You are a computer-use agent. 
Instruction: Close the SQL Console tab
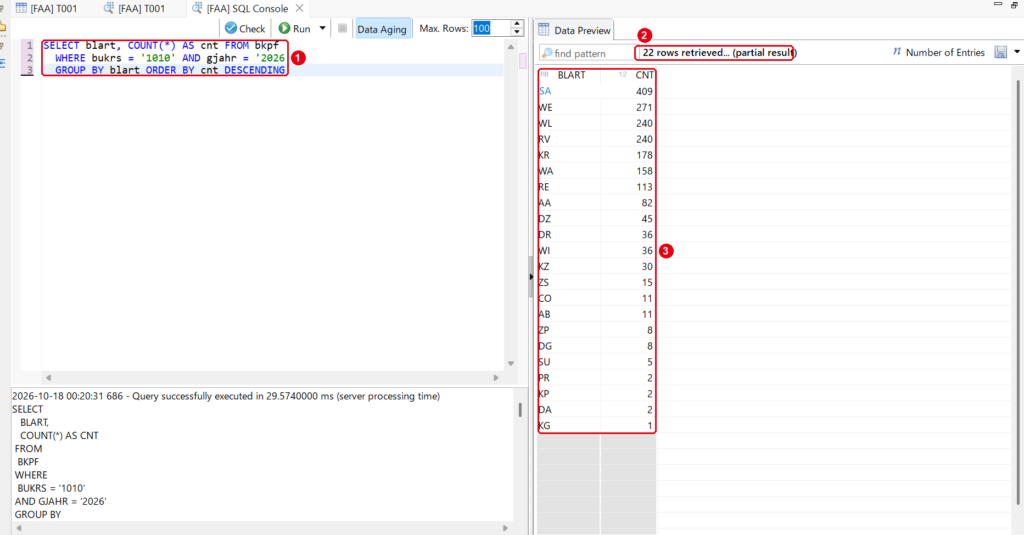click(x=299, y=8)
